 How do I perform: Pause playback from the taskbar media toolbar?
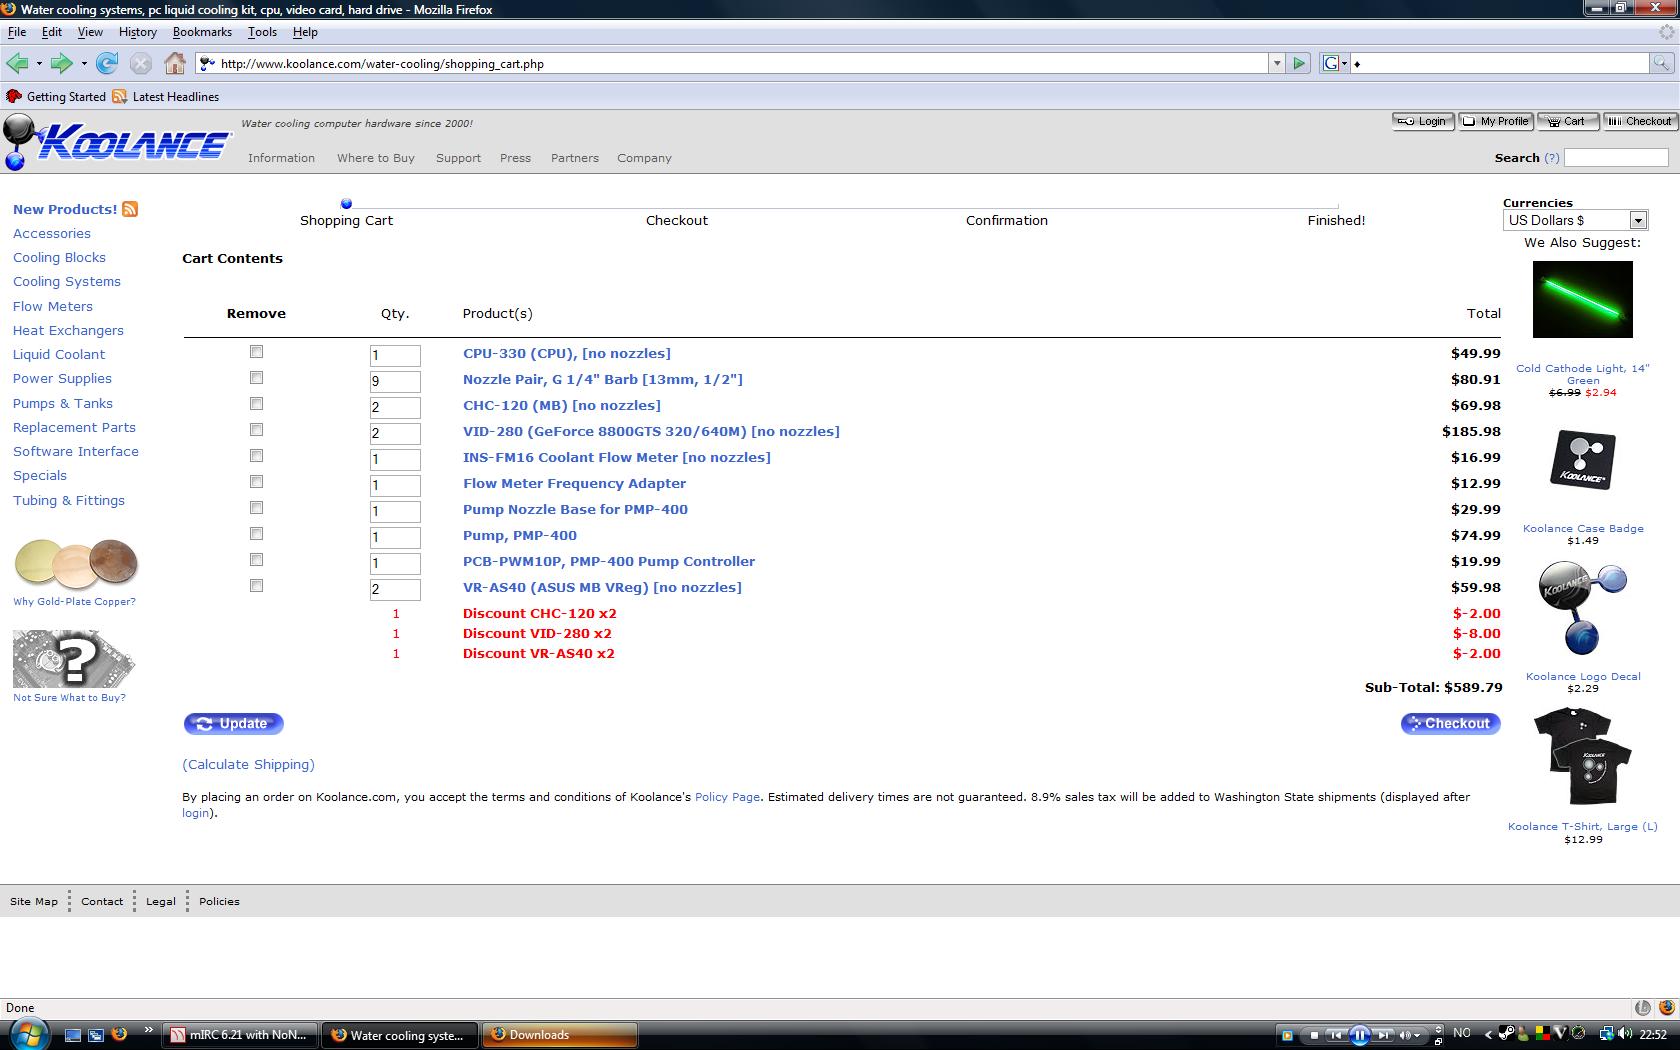coord(1360,1035)
